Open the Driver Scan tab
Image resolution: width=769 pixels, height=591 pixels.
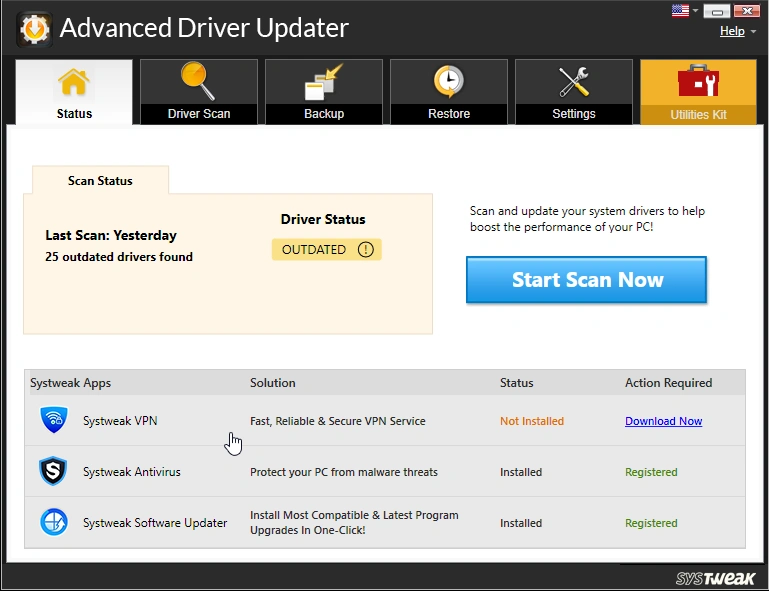click(x=198, y=92)
